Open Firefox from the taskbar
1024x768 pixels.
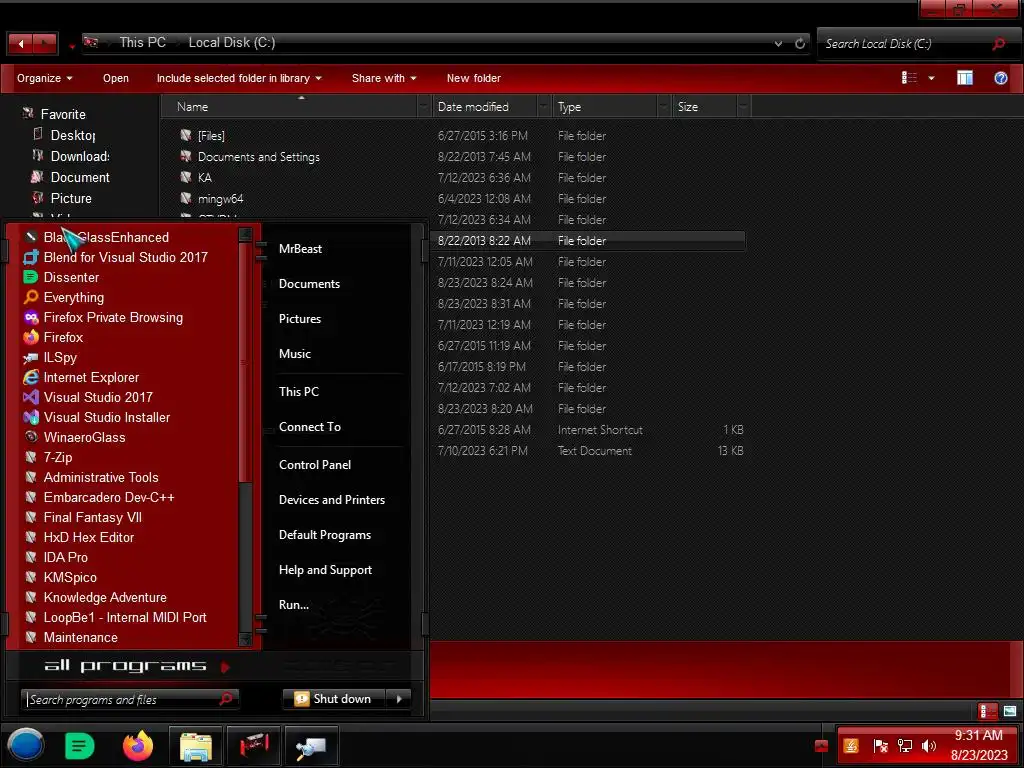click(x=138, y=746)
